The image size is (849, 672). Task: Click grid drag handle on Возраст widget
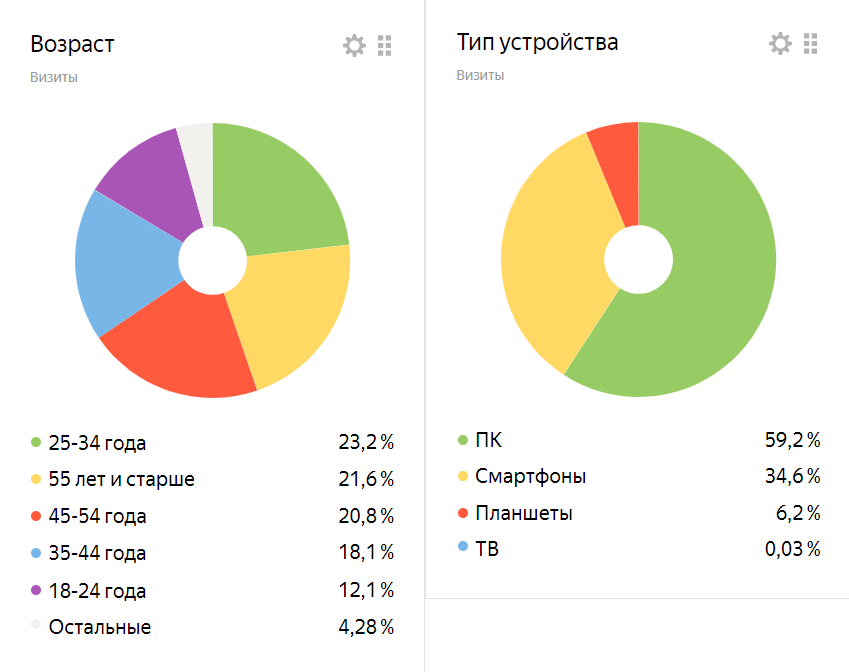(x=385, y=46)
